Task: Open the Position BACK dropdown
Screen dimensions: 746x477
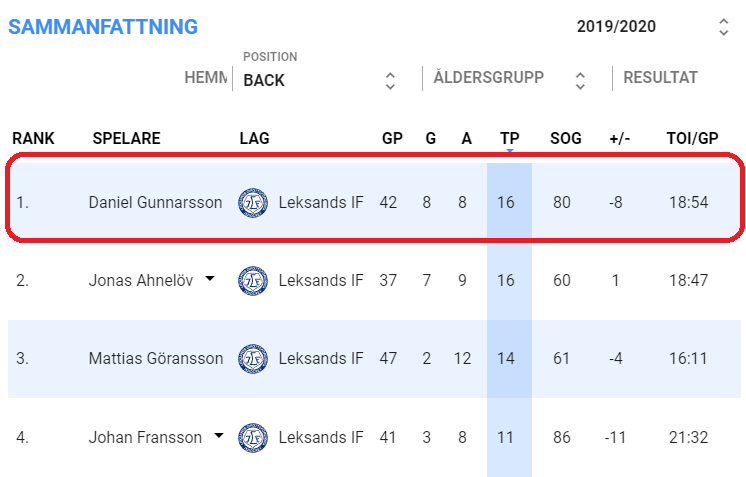Action: coord(320,79)
